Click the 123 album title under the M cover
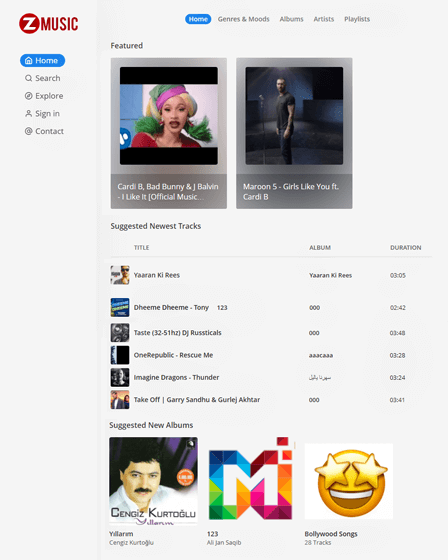Screen dimensions: 448x560 click(x=212, y=534)
